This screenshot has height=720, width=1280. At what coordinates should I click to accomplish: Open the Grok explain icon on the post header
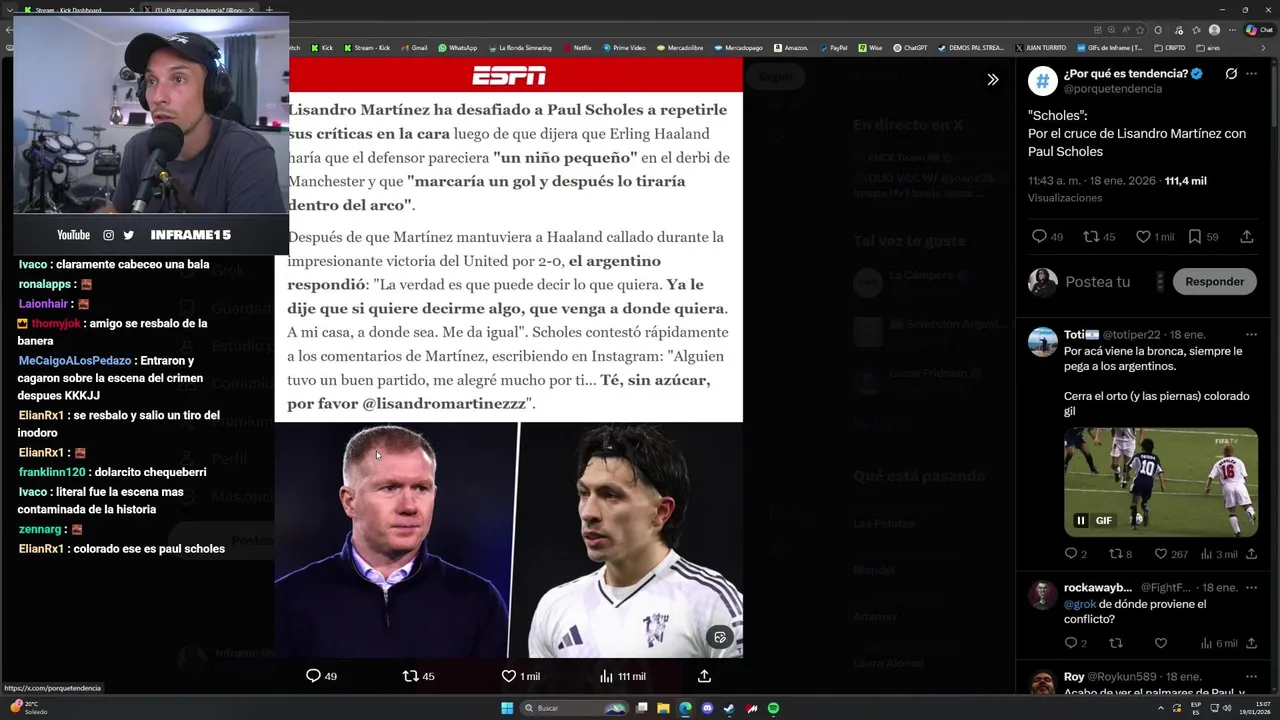click(1231, 74)
